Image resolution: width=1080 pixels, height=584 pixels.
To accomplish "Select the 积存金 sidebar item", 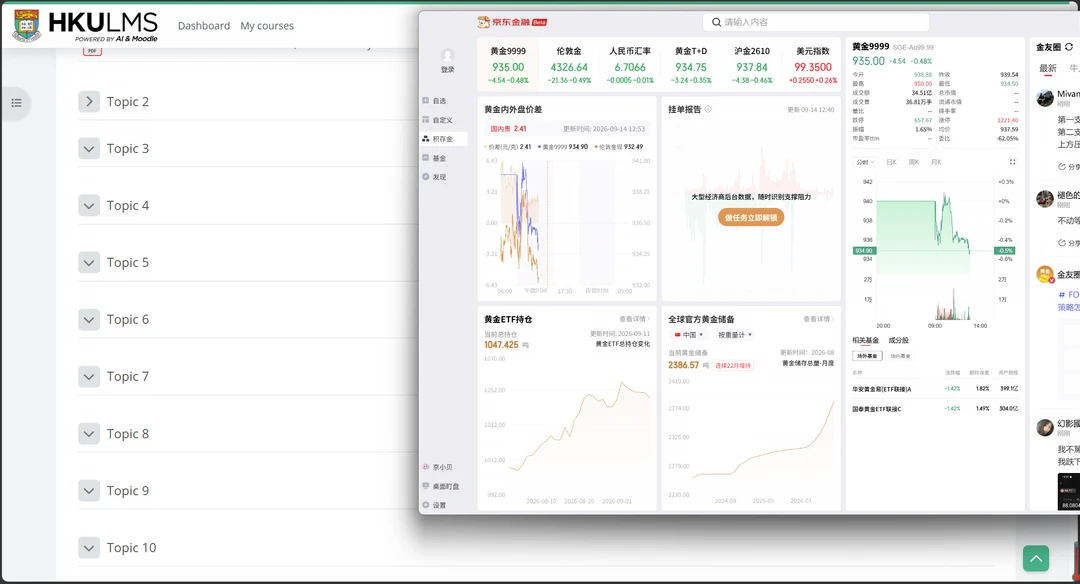I will pyautogui.click(x=444, y=138).
